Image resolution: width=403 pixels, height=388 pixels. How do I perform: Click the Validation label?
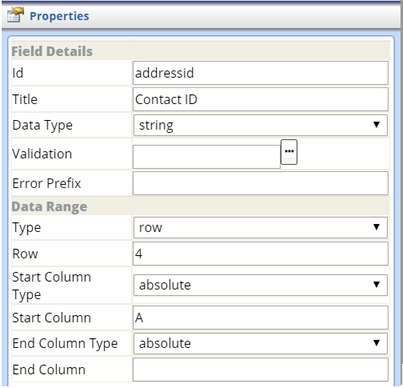point(42,154)
